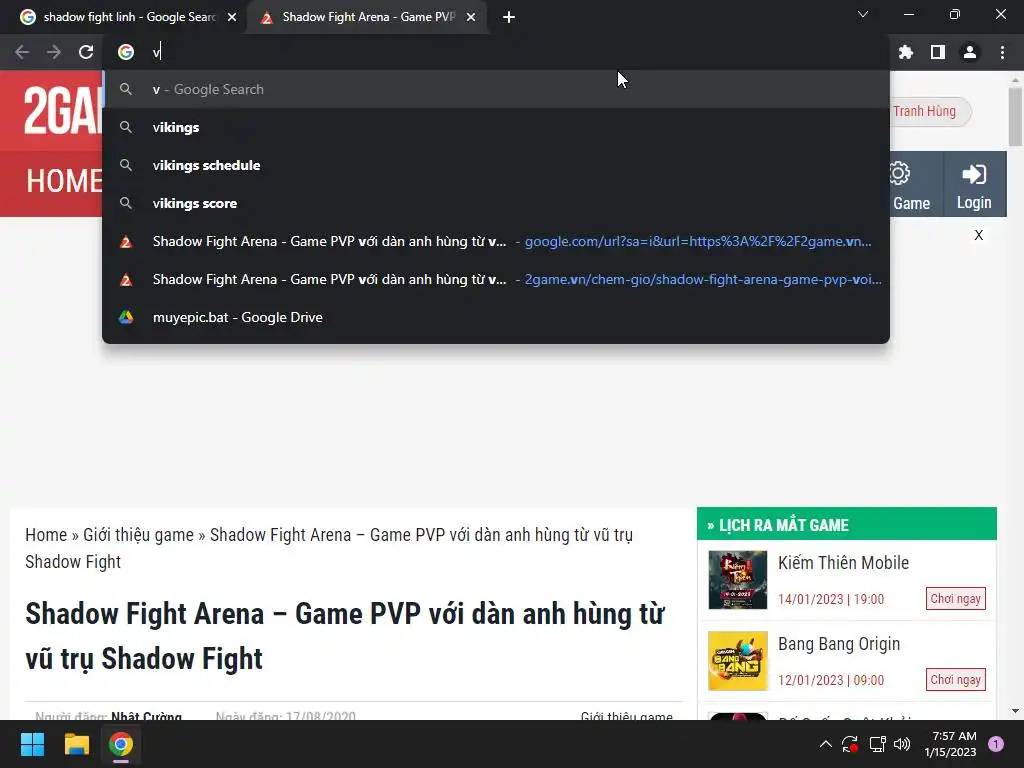Click the search icon beside 'vikings score'
This screenshot has width=1024, height=768.
pyautogui.click(x=126, y=203)
